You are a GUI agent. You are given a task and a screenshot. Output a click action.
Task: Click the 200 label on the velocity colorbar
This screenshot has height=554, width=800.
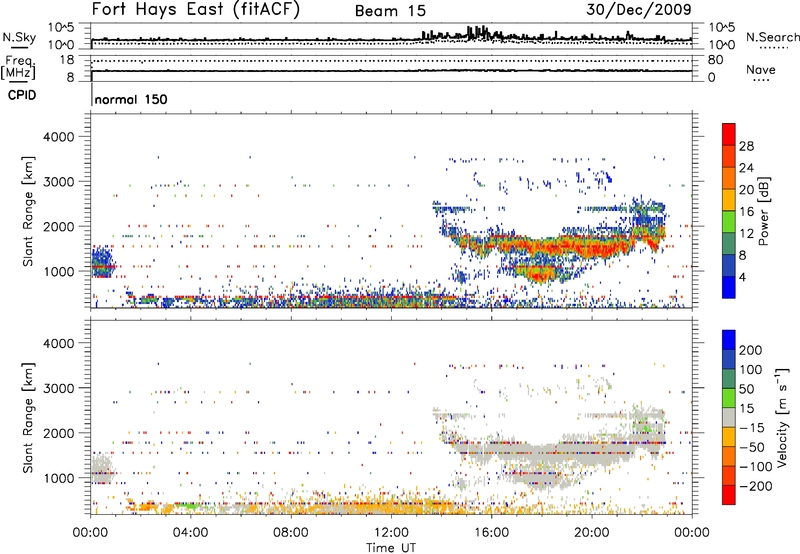751,350
